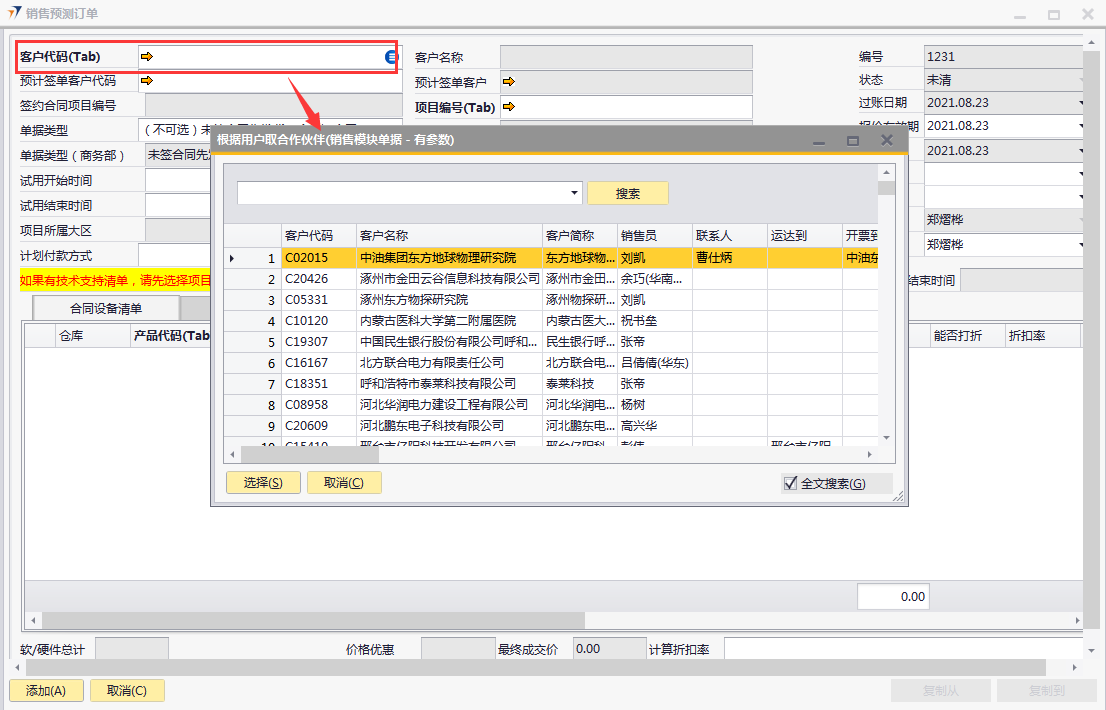Open the 过账日期 date dropdown
The height and width of the screenshot is (710, 1106).
point(1081,103)
